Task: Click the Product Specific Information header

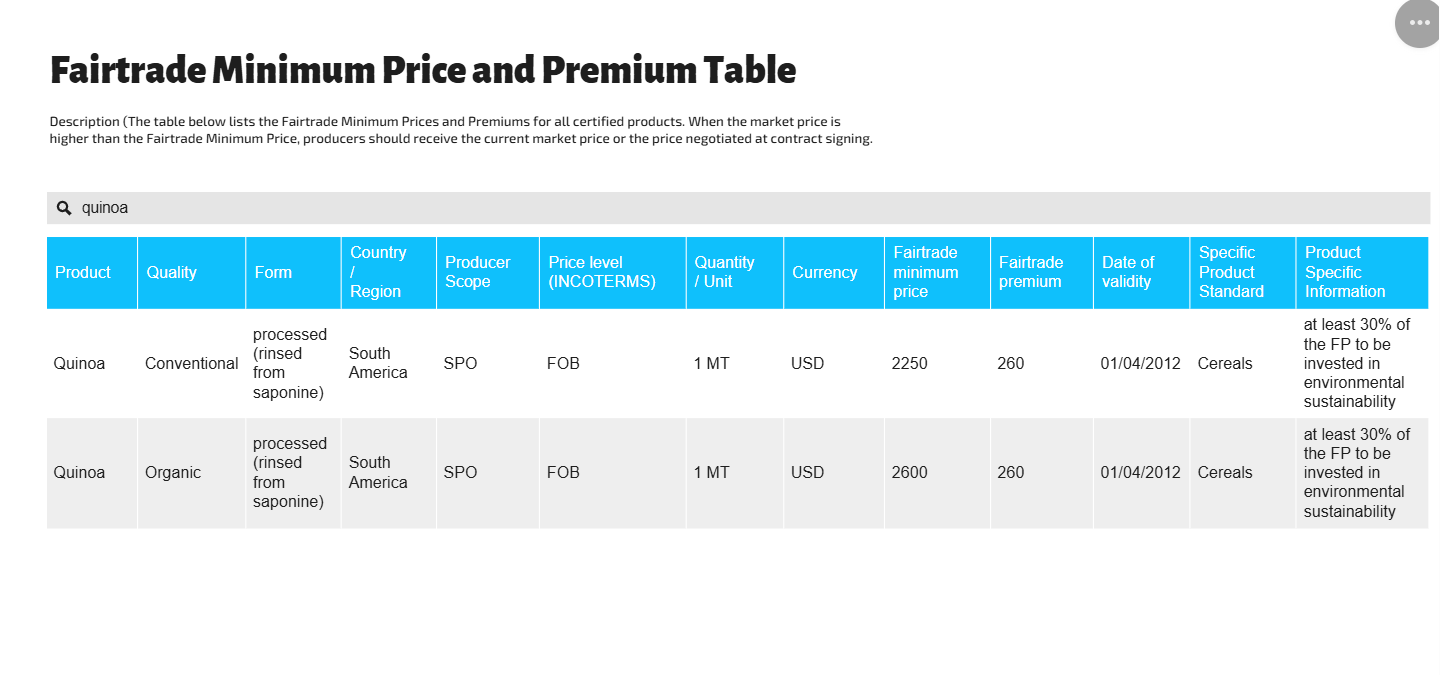Action: pyautogui.click(x=1346, y=272)
